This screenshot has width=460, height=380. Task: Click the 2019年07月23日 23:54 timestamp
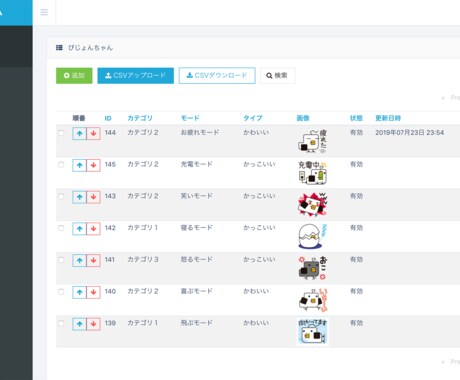coord(410,133)
